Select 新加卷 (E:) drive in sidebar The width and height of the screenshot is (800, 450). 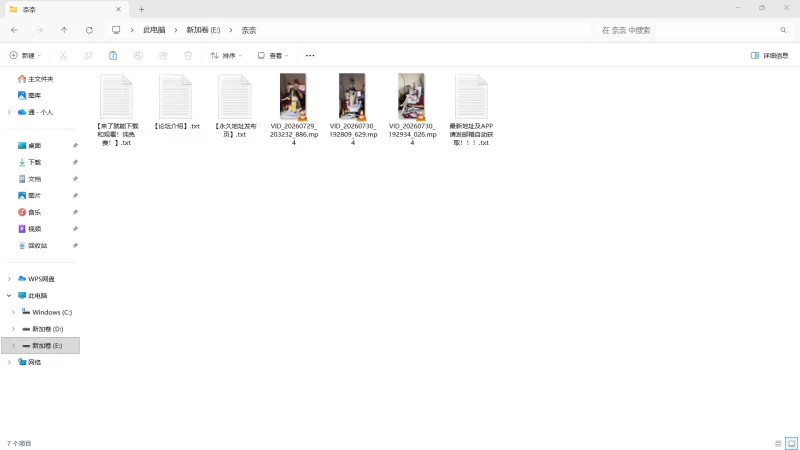coord(41,345)
